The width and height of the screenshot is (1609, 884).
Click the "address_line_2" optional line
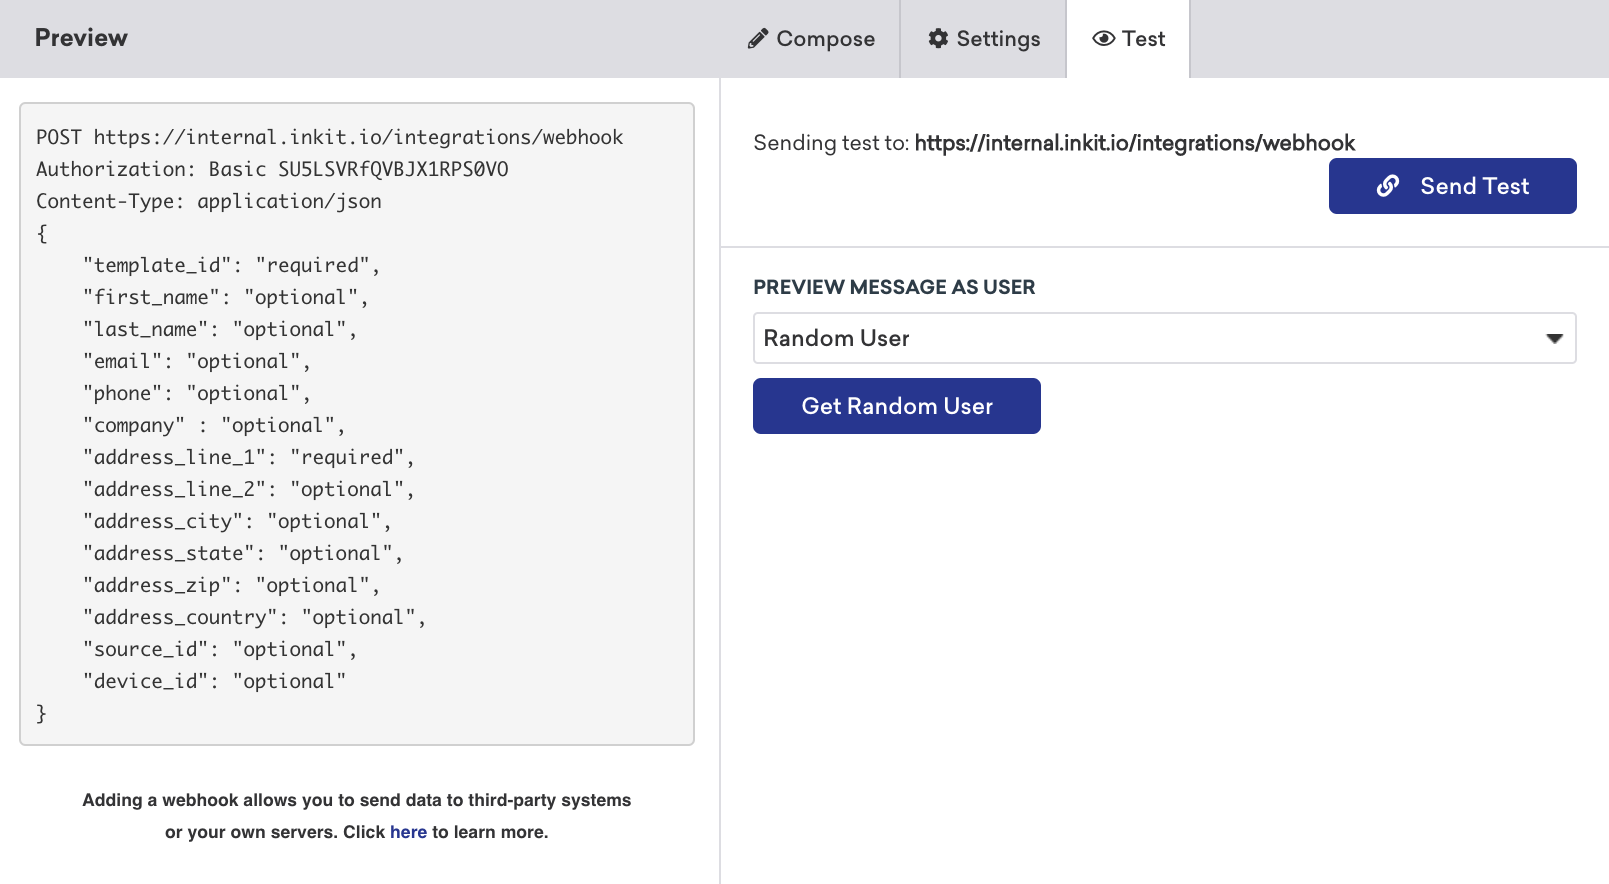(x=249, y=489)
